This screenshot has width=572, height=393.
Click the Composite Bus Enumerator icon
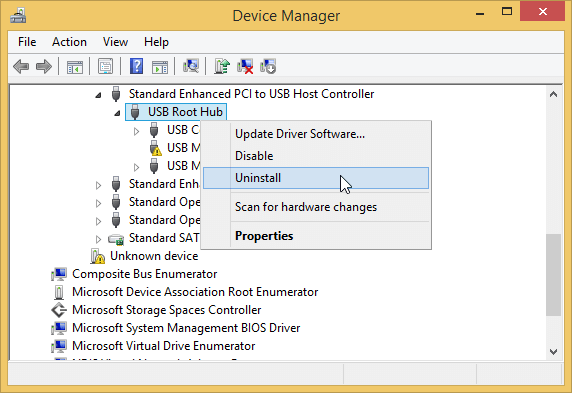[x=59, y=274]
